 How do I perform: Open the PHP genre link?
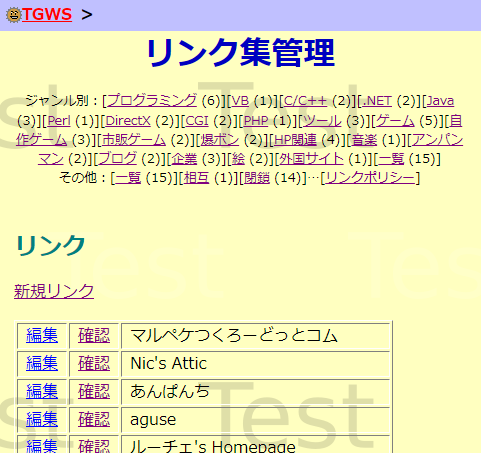[x=256, y=121]
